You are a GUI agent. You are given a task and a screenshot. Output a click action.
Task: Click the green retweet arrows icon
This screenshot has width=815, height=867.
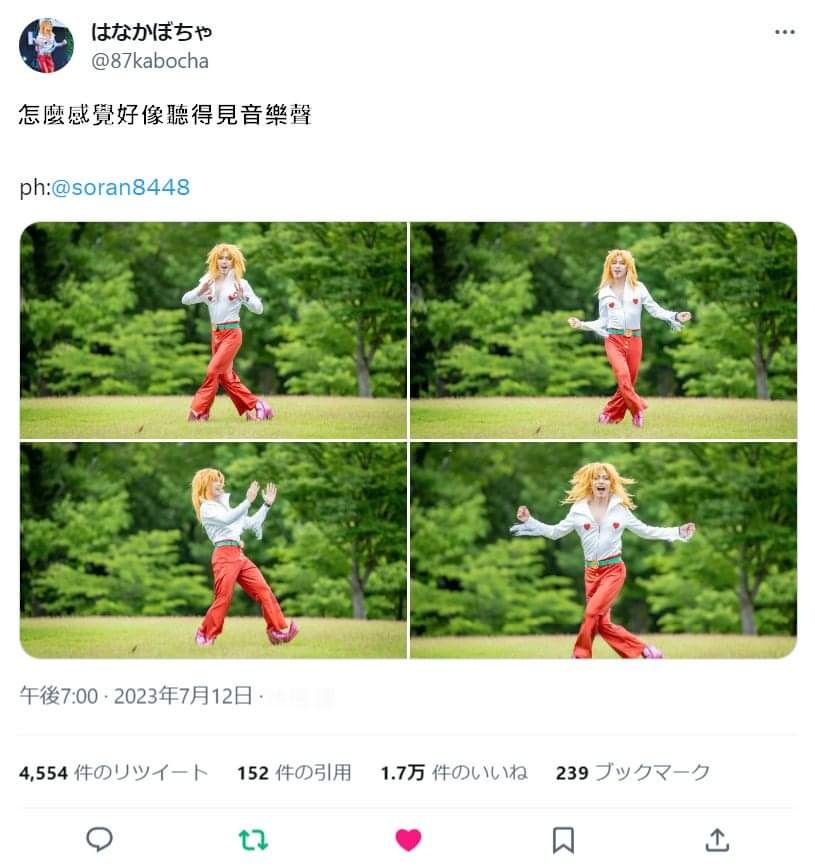[253, 840]
